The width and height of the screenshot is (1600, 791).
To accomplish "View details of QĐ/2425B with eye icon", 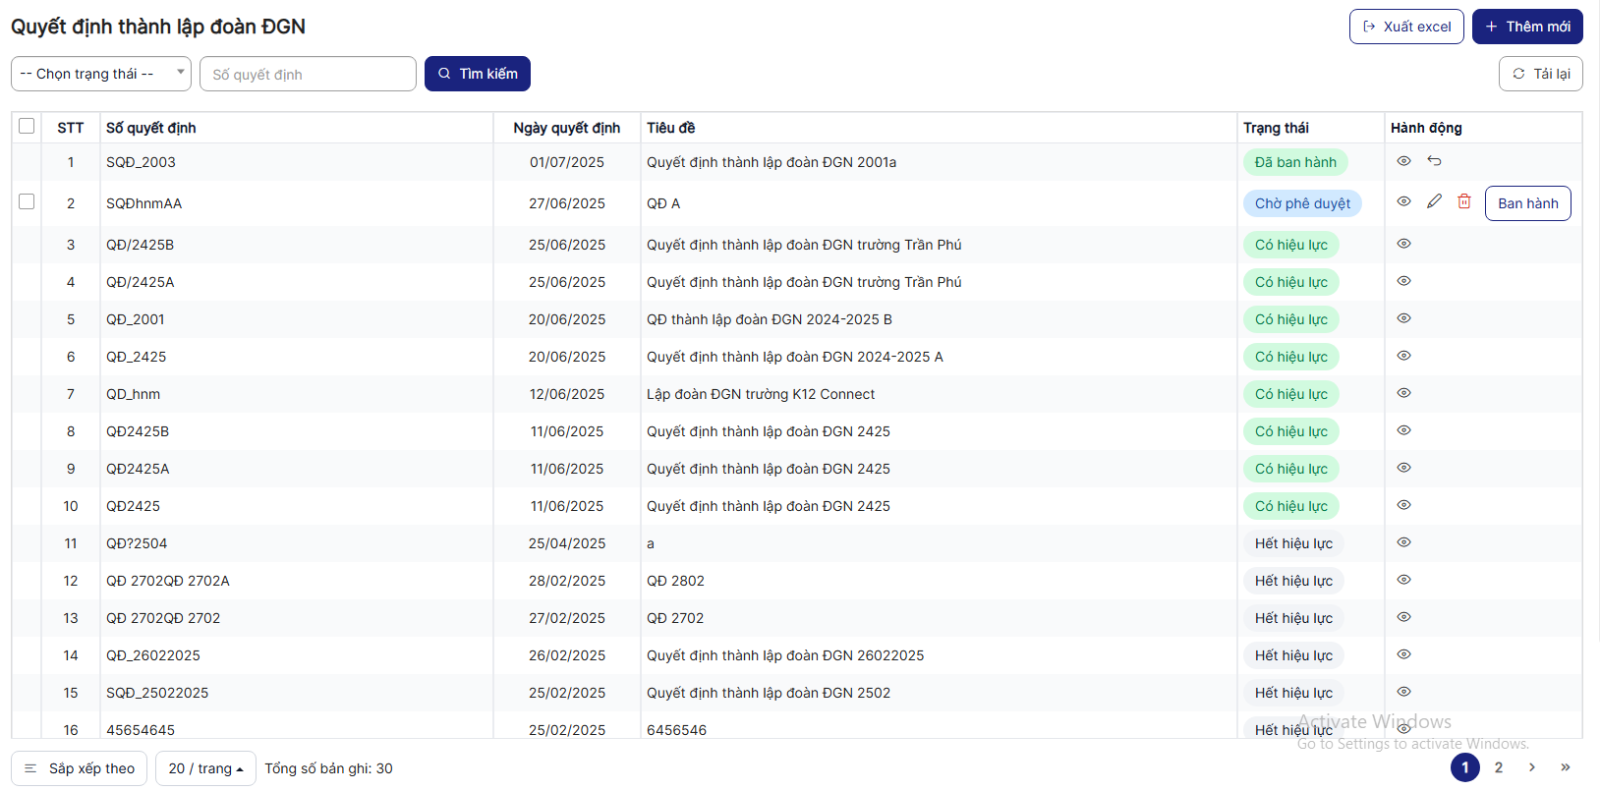I will 1403,244.
